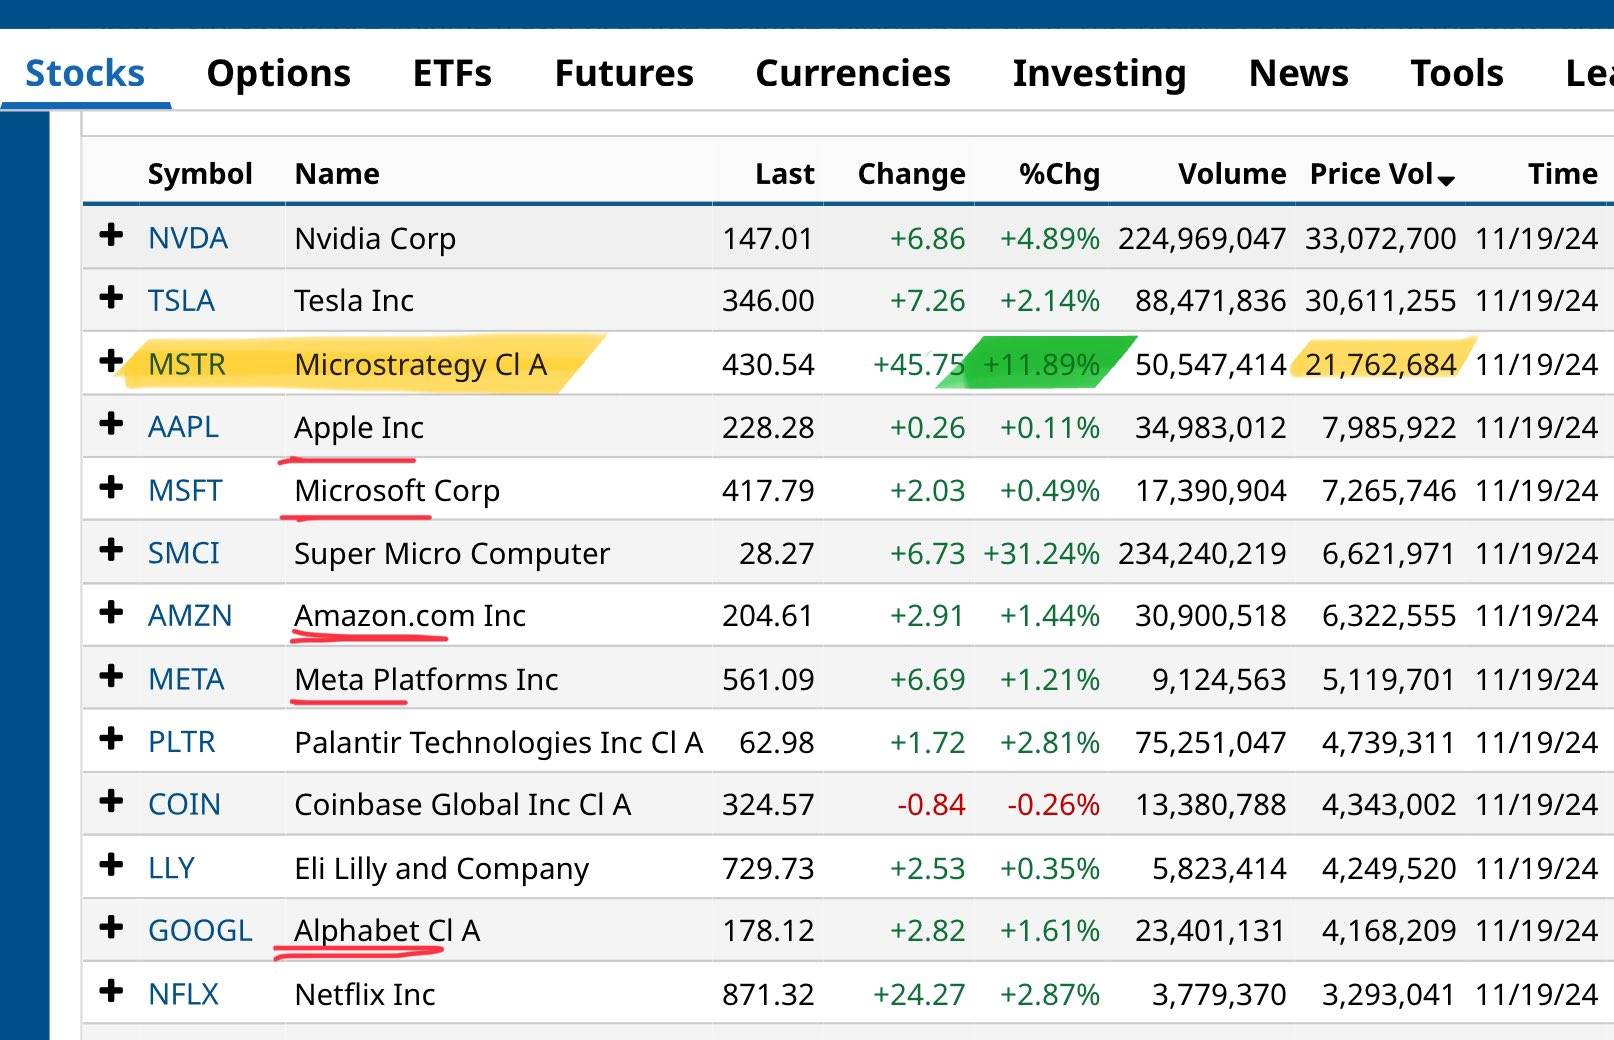This screenshot has height=1040, width=1614.
Task: Click the plus icon next to NFLX
Action: point(111,992)
